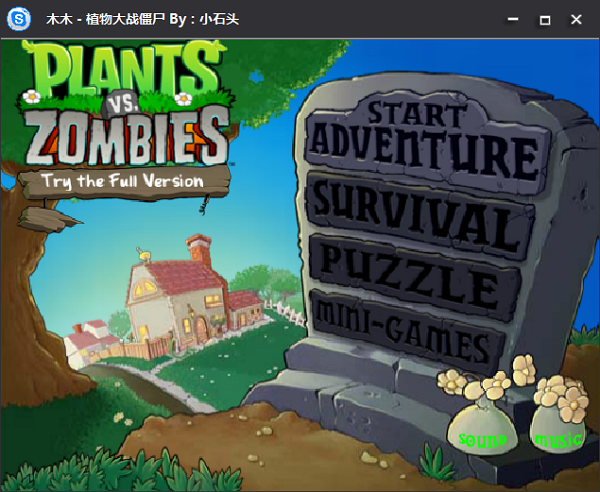Minimize the game window
600x492 pixels.
coord(513,19)
